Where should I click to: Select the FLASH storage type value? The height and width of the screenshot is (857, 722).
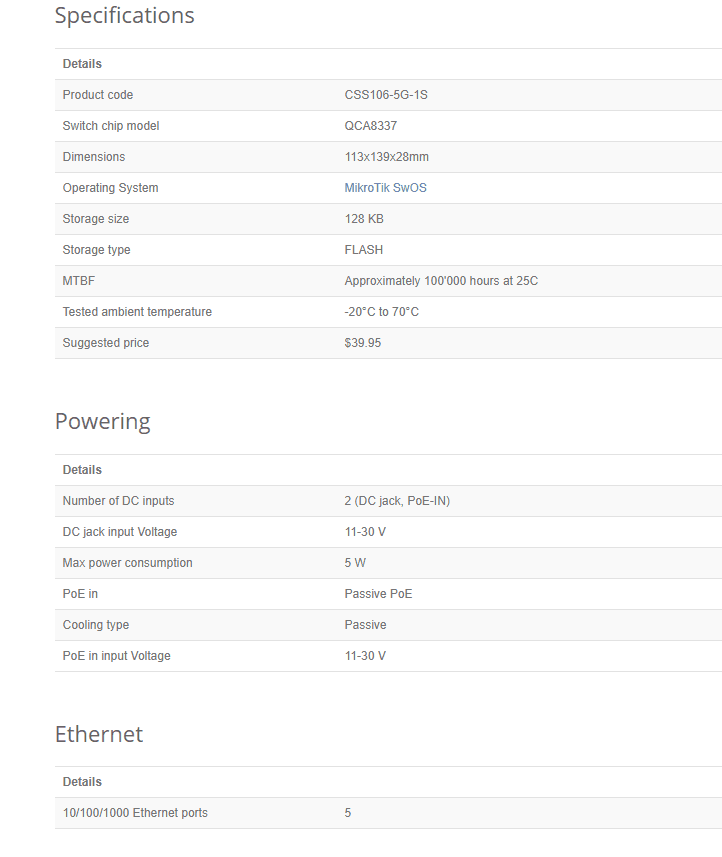364,250
